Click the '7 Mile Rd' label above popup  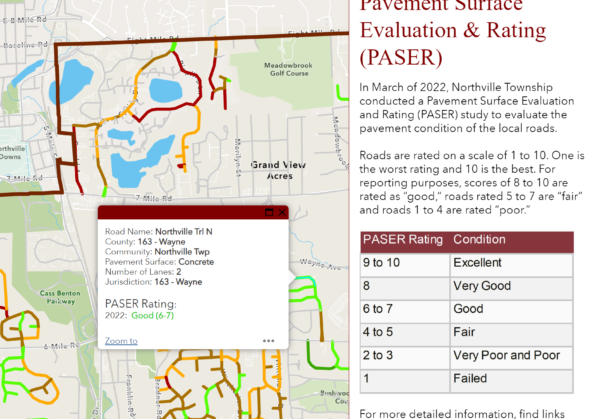(154, 198)
